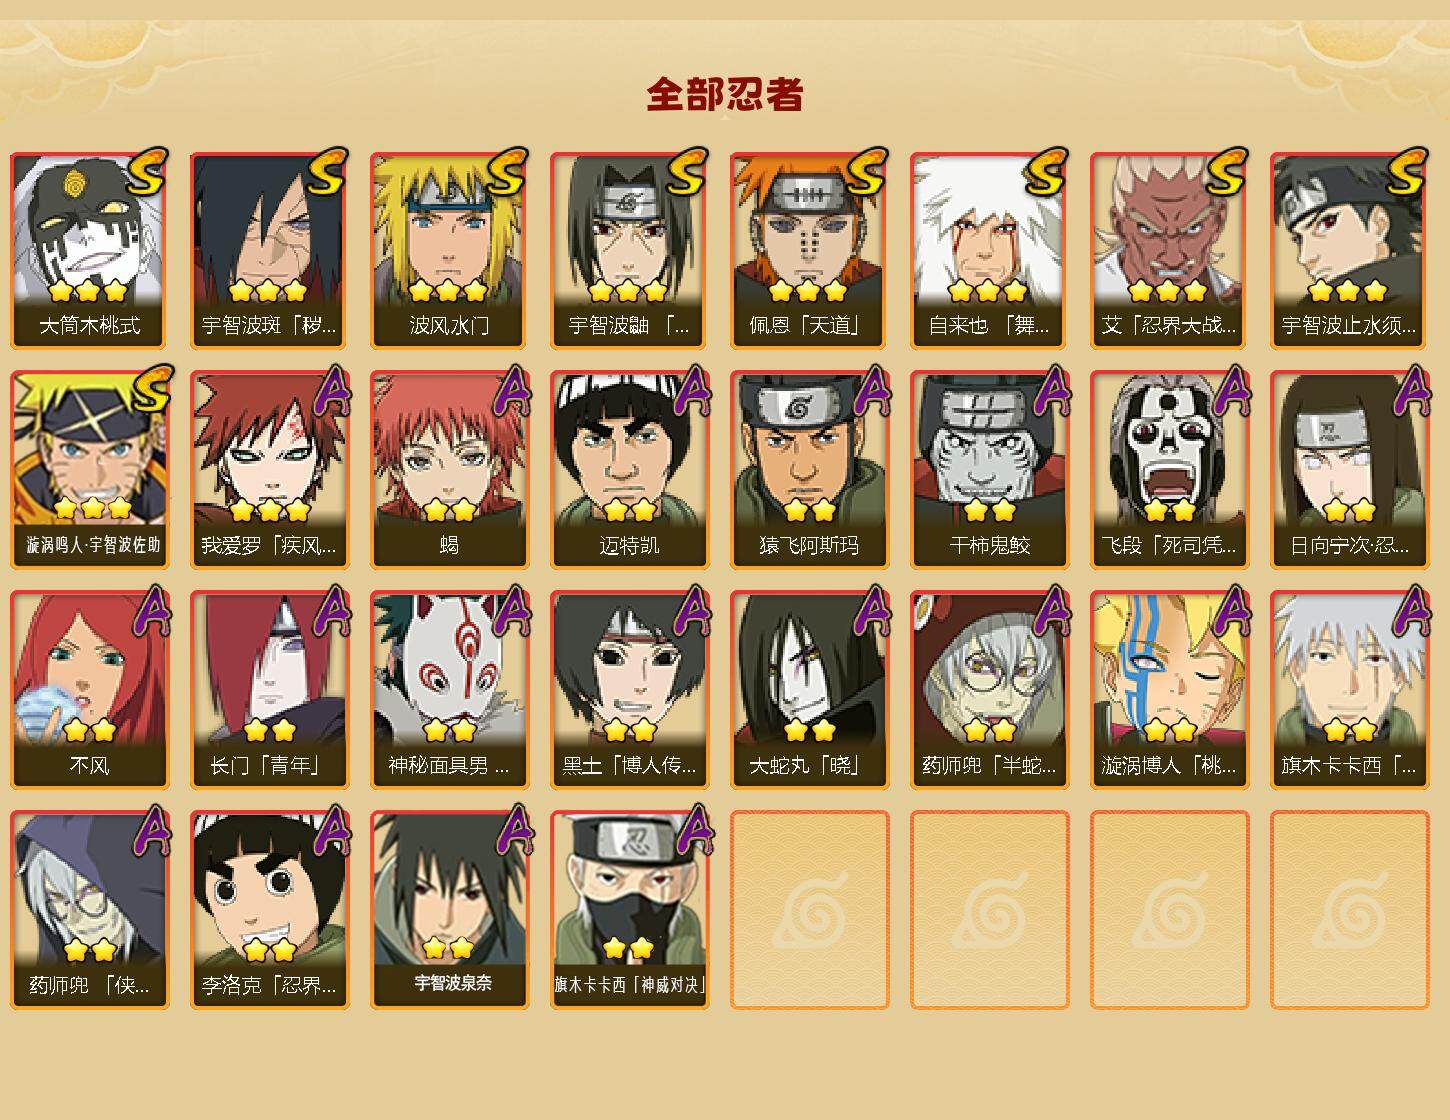Select the 猿飞阿斯玛 card

coord(810,470)
